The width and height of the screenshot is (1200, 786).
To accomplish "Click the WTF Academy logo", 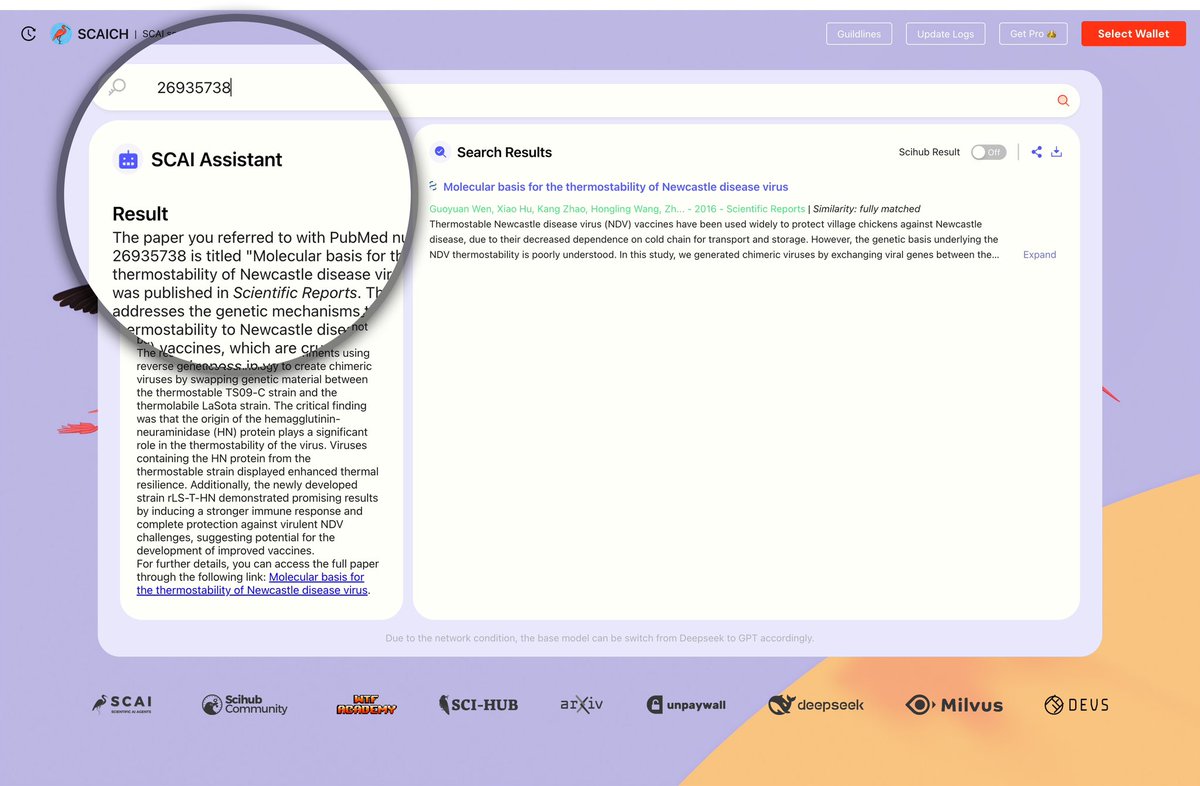I will coord(366,705).
